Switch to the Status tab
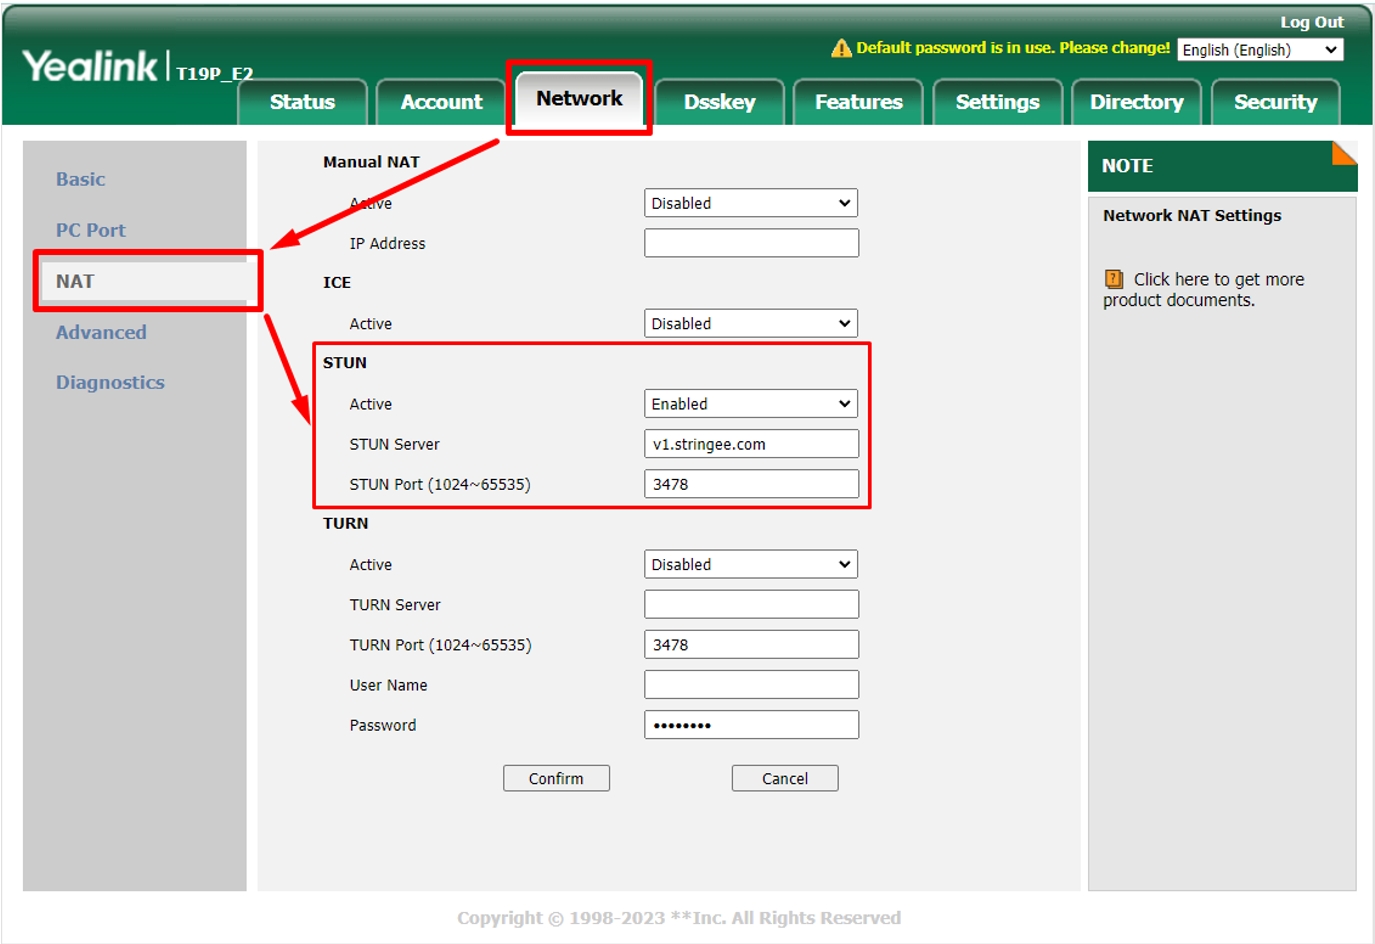Viewport: 1375px width, 944px height. click(x=302, y=102)
